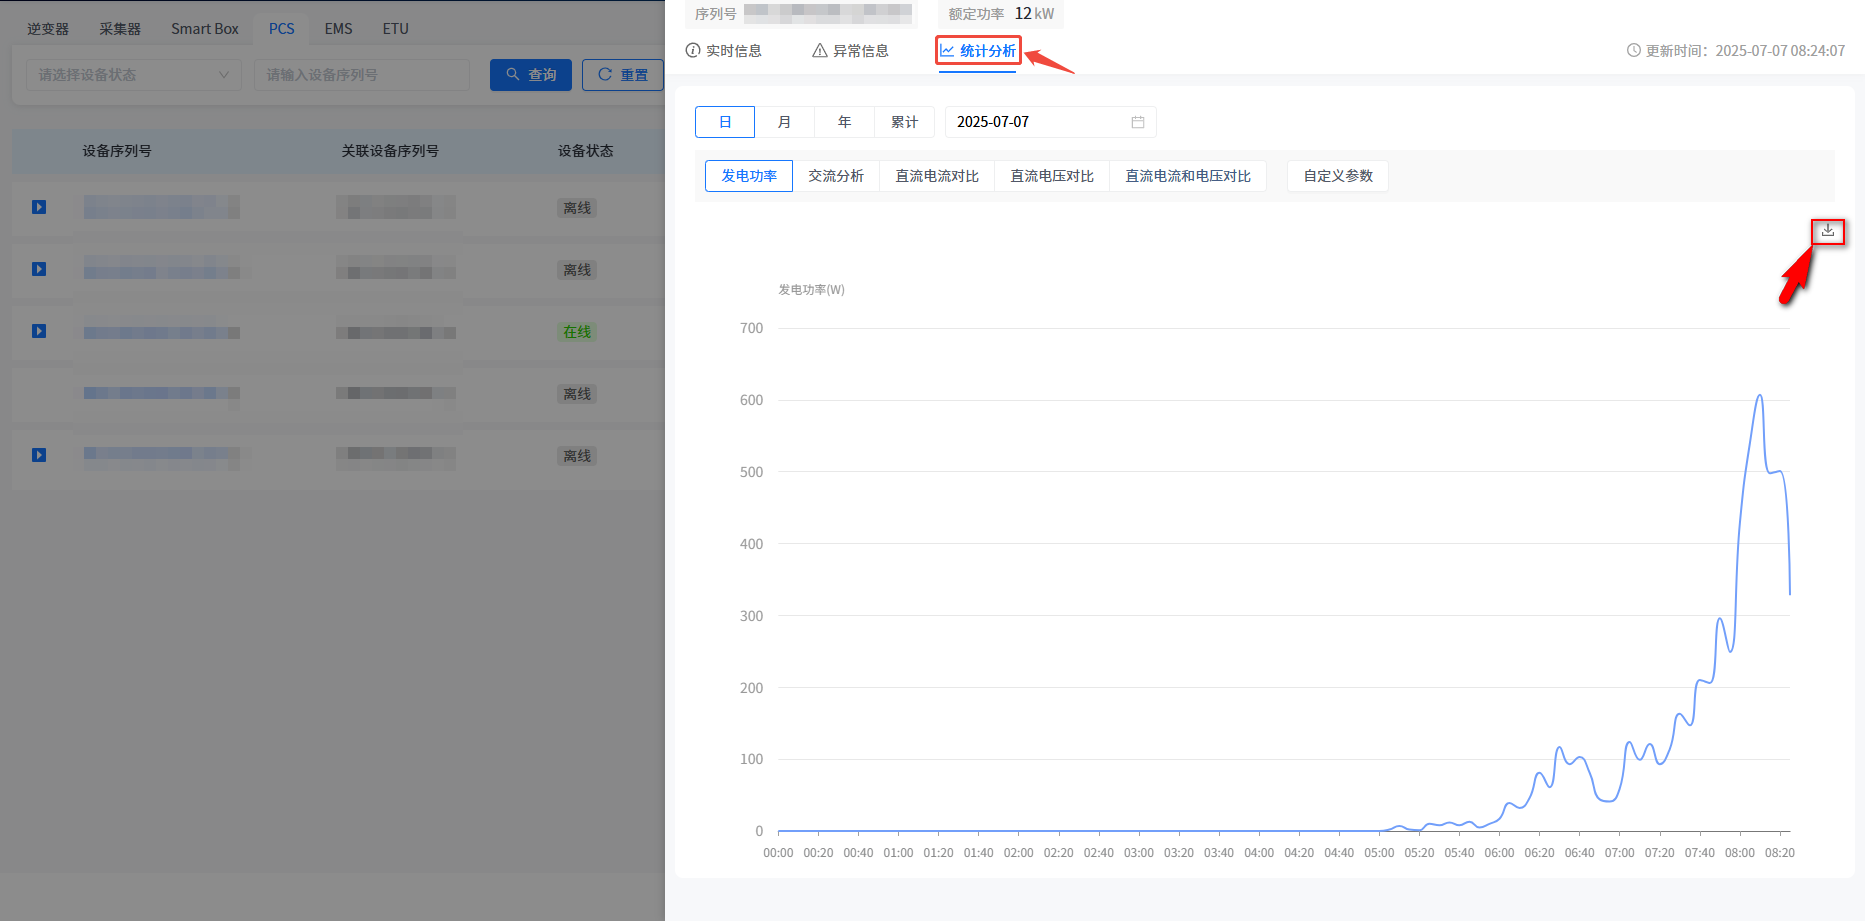
Task: Open the 异常信息 tab
Action: point(850,51)
